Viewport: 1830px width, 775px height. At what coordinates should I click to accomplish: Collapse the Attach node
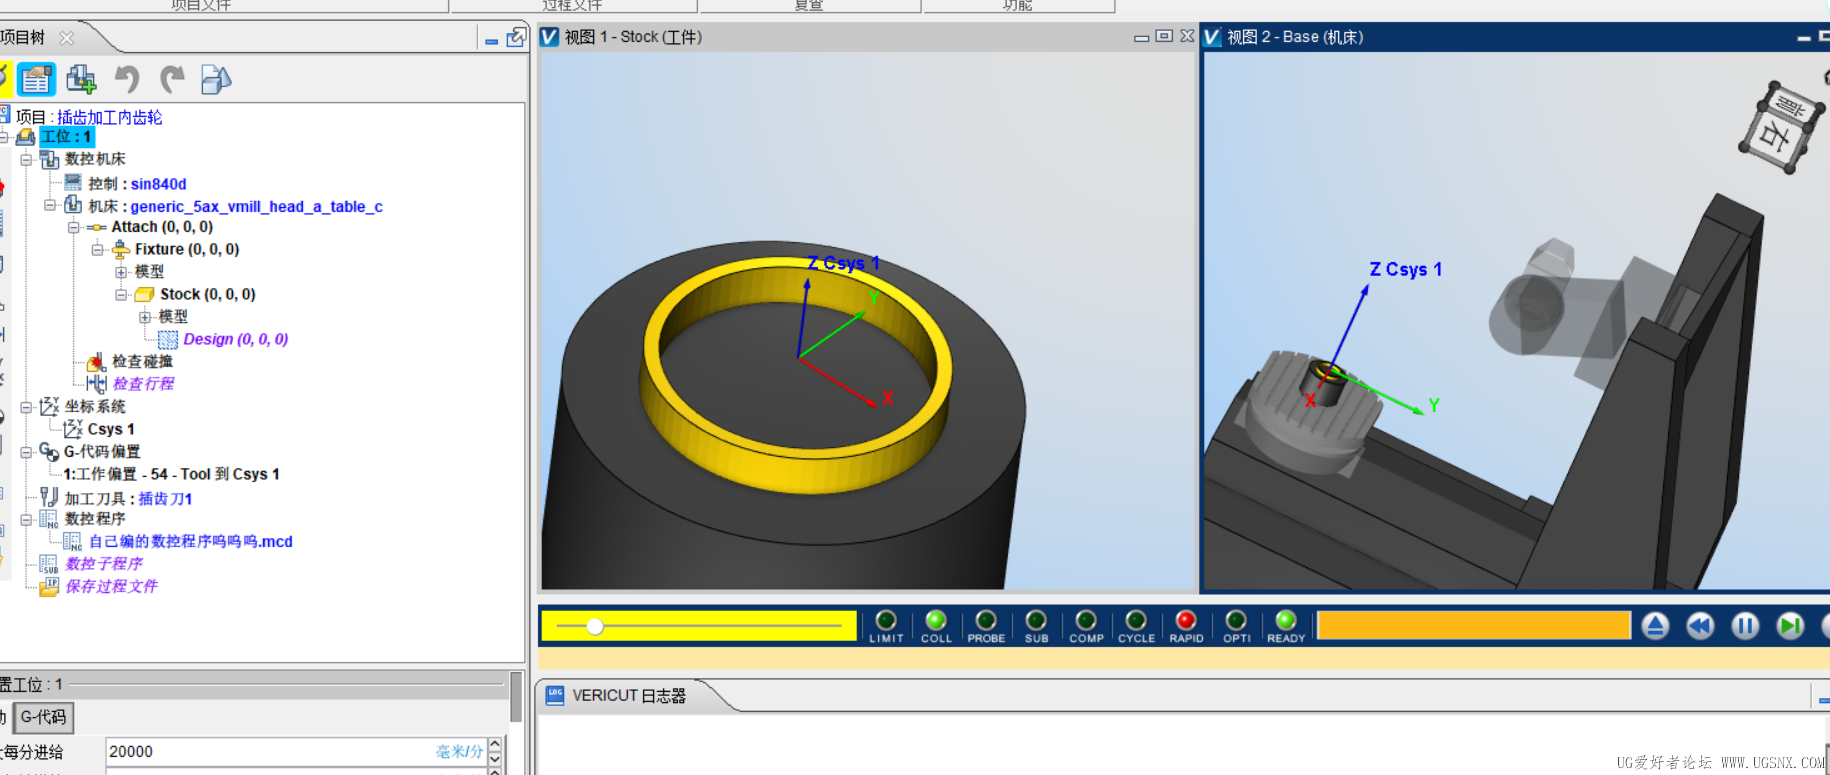pos(73,227)
